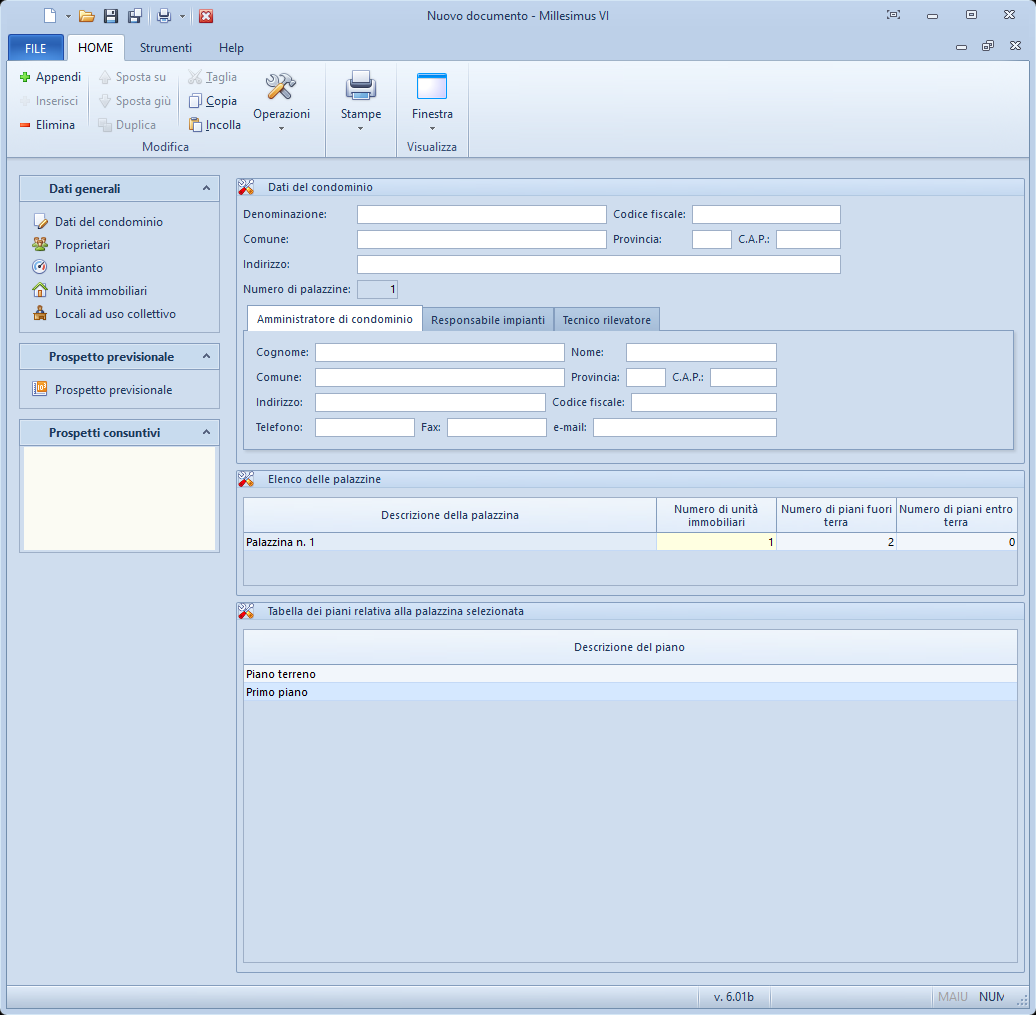The image size is (1036, 1015).
Task: Select the Palazzina n. 1 row
Action: [x=450, y=543]
